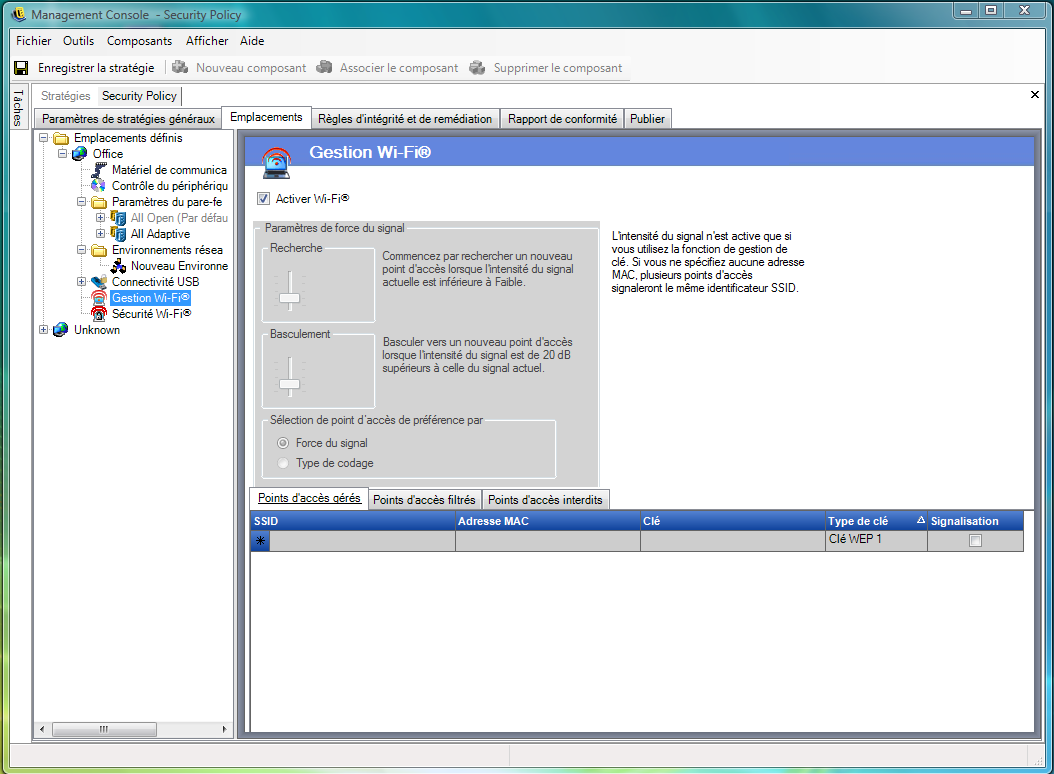Check the Signalisation box in grid row
The height and width of the screenshot is (774, 1054).
(x=975, y=541)
